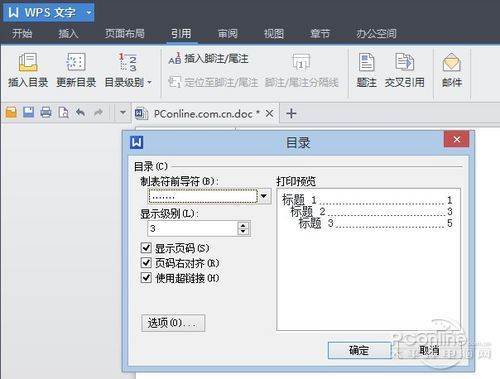Screen dimensions: 500x379
Task: Click the Insert Footnote/Endnote (插入脚注/尾注) icon
Action: (175, 58)
